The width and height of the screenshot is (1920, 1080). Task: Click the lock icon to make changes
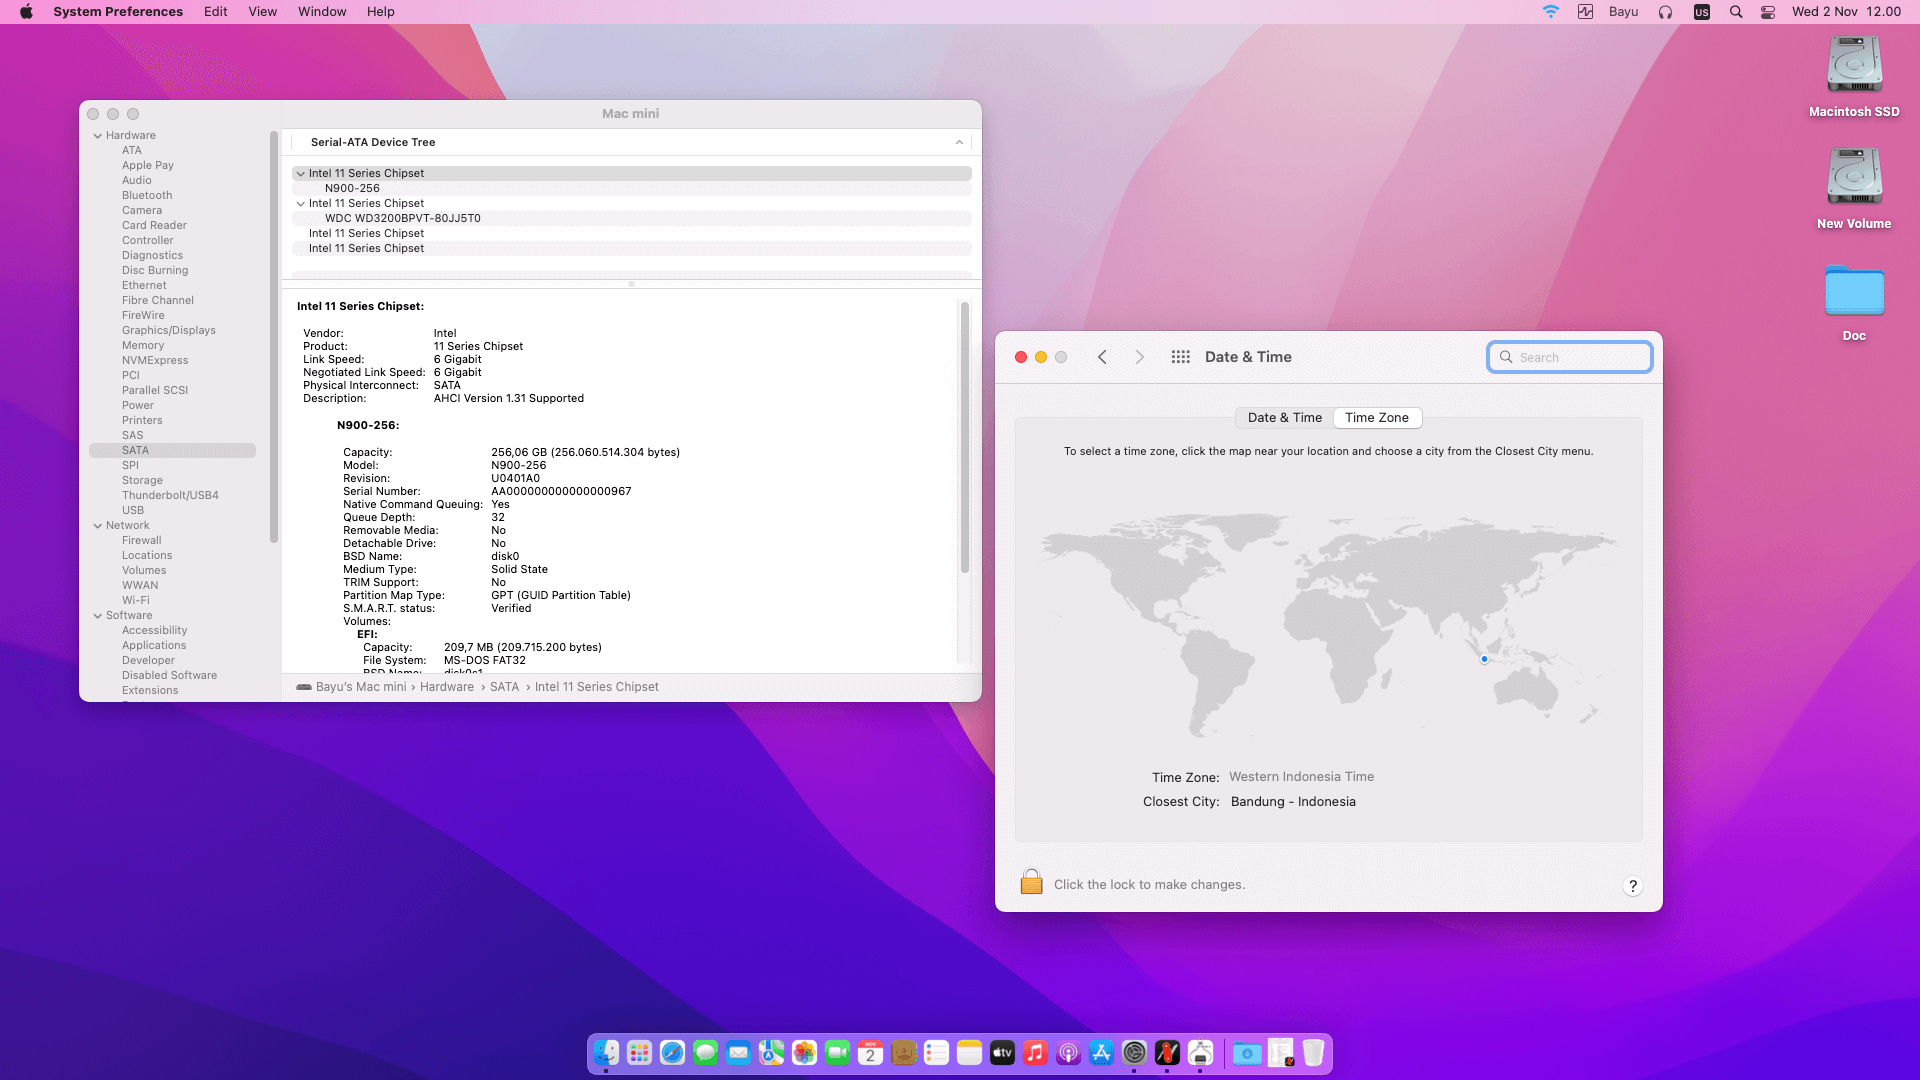tap(1031, 882)
